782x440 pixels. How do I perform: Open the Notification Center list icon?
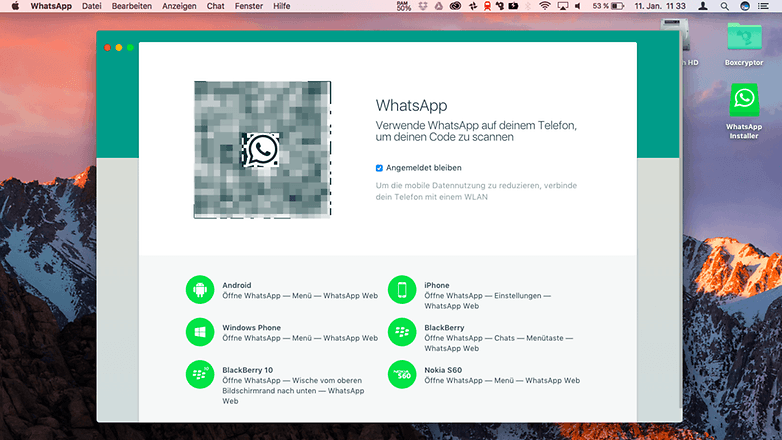pos(763,6)
